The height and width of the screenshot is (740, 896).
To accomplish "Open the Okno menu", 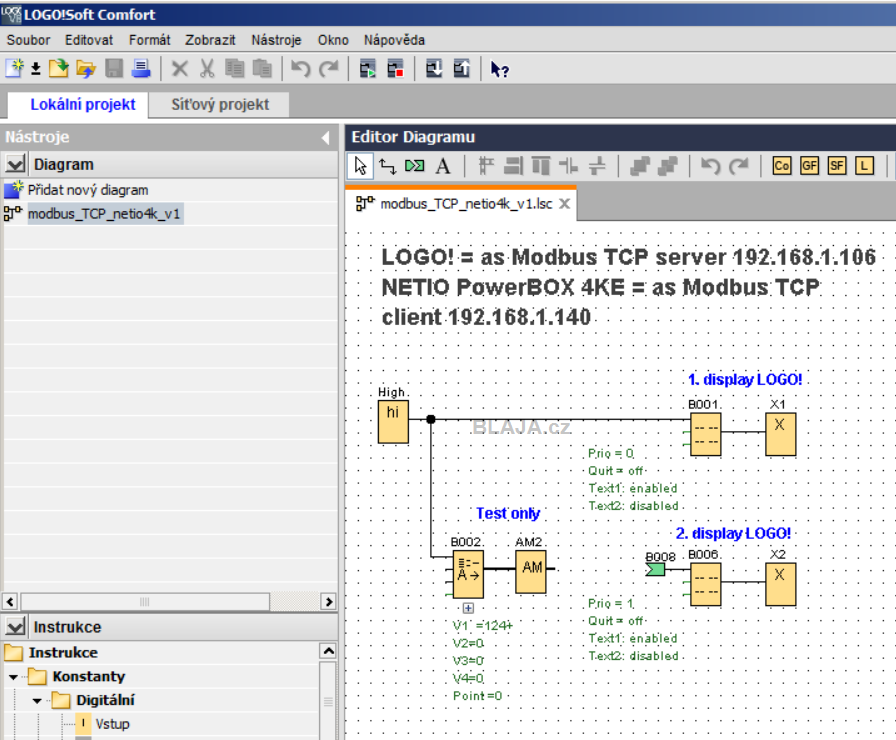I will tap(333, 40).
